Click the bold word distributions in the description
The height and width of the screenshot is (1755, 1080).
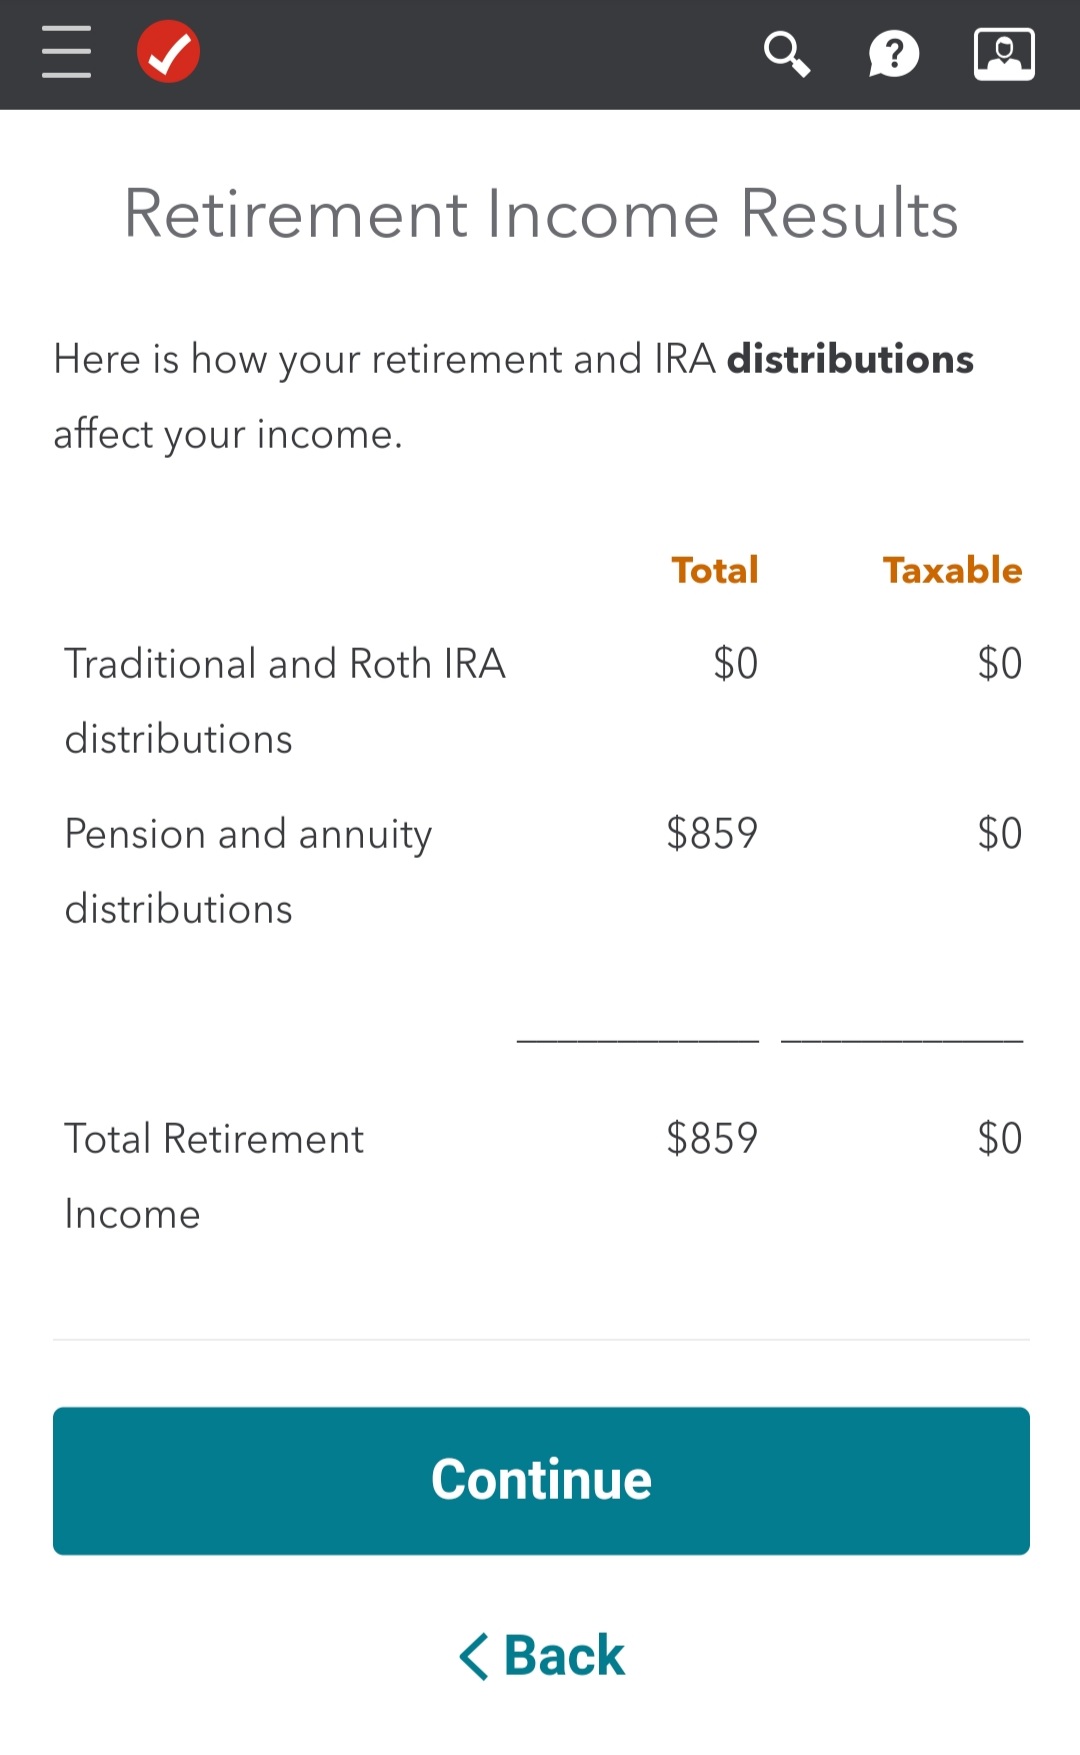850,359
